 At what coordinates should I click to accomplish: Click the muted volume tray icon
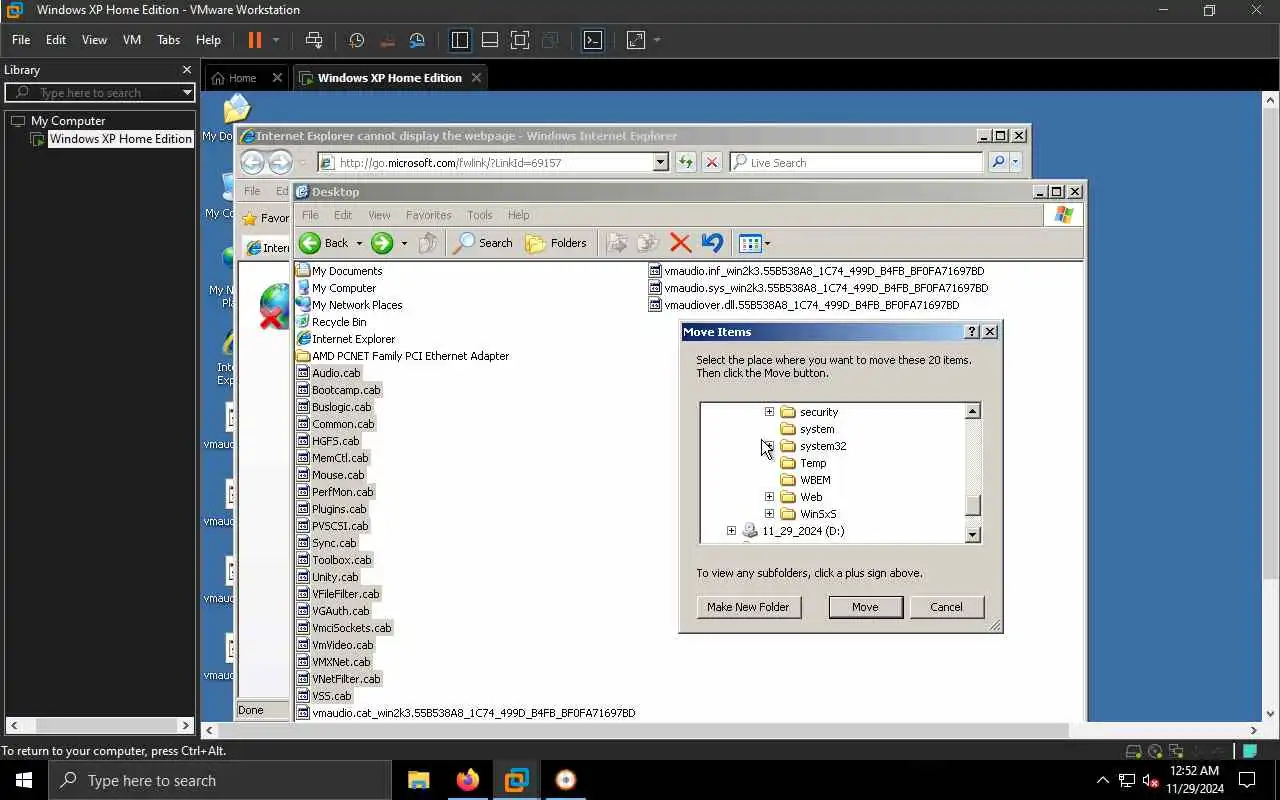1151,781
